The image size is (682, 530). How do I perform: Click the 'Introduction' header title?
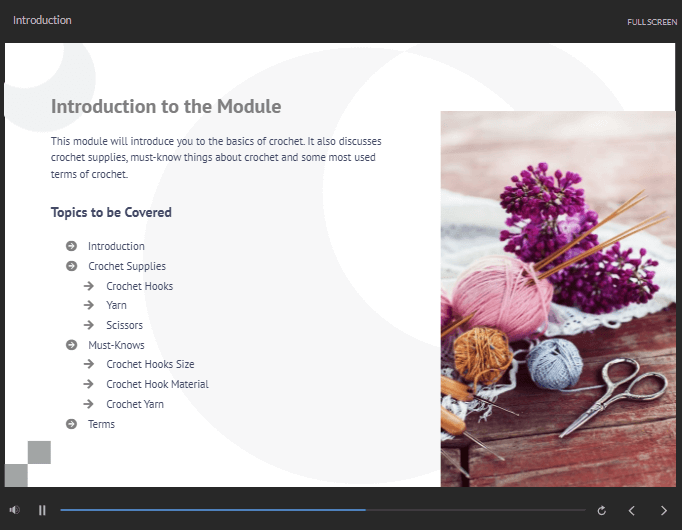(x=42, y=20)
